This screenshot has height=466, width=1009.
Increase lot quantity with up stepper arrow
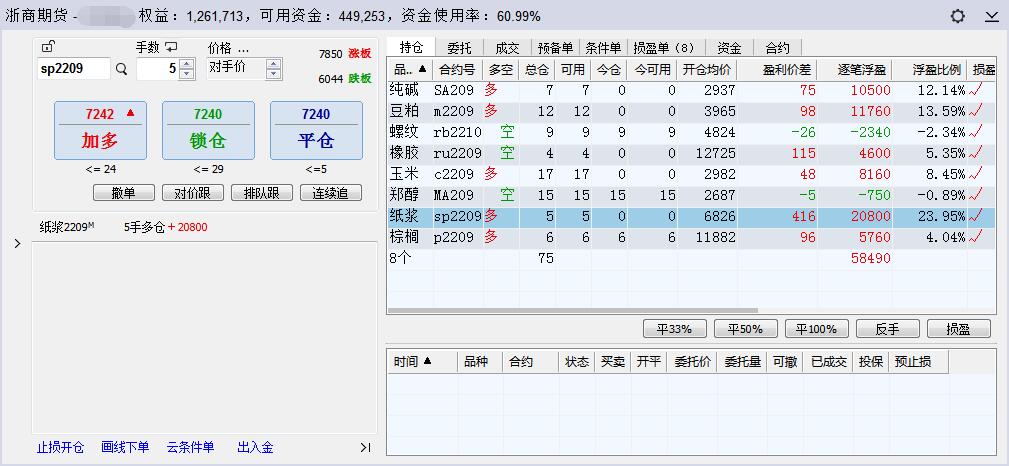186,64
